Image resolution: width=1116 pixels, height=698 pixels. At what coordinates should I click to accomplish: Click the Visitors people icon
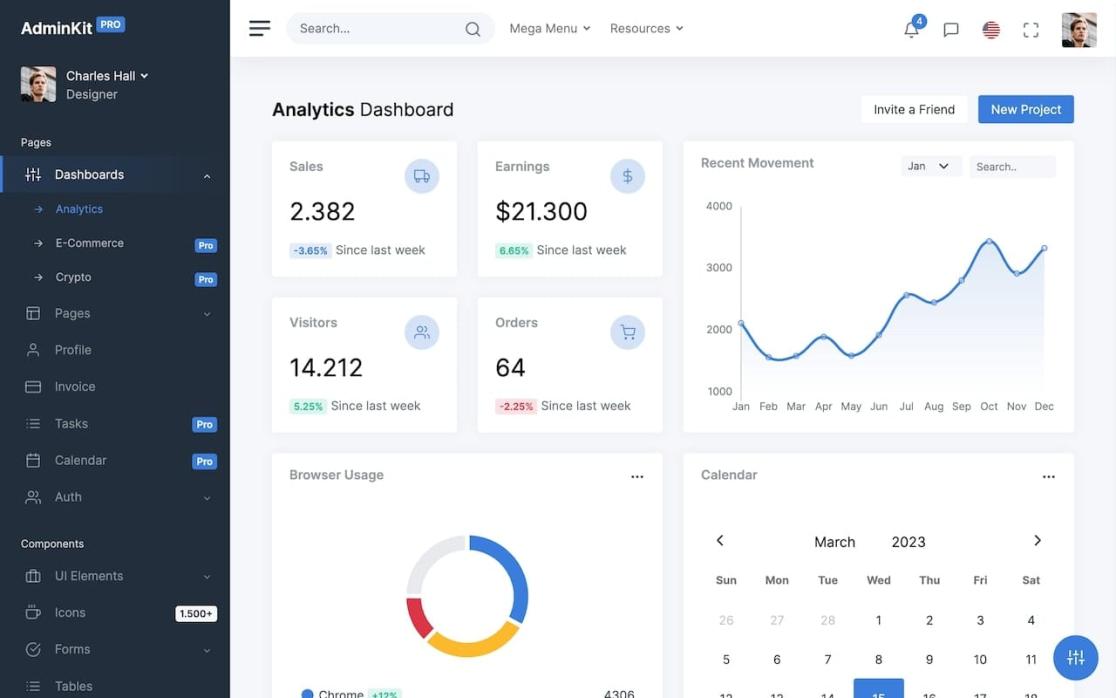(421, 331)
